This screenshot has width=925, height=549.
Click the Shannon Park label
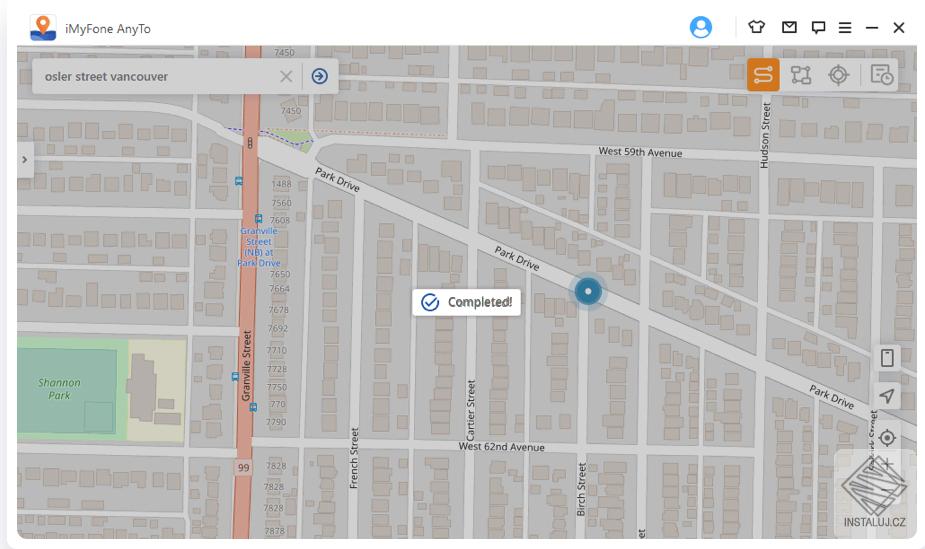click(59, 389)
